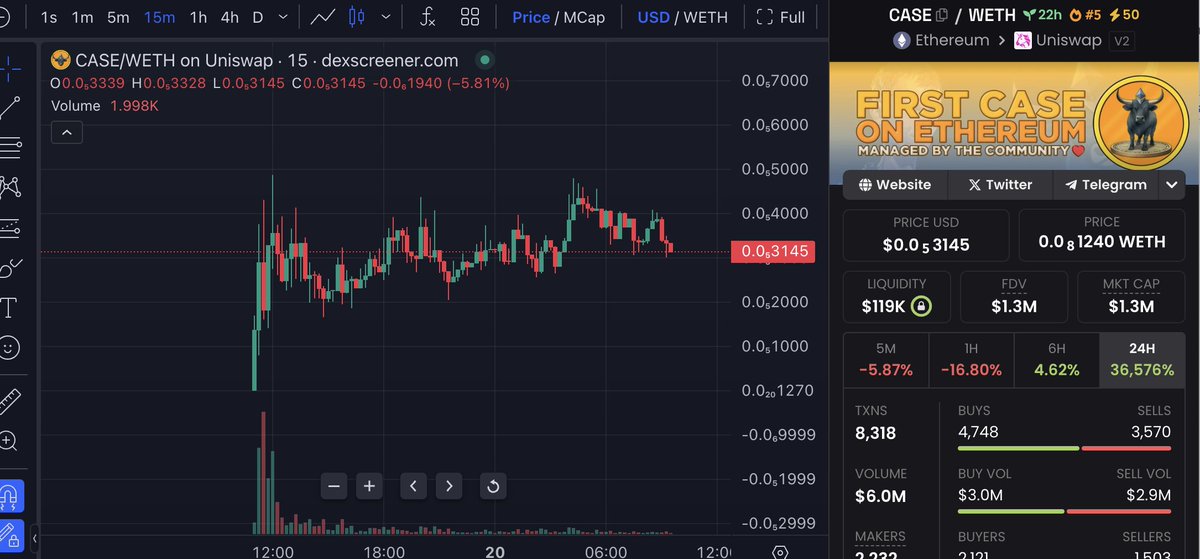This screenshot has height=559, width=1200.
Task: Toggle lock all drawings button
Action: click(x=10, y=536)
